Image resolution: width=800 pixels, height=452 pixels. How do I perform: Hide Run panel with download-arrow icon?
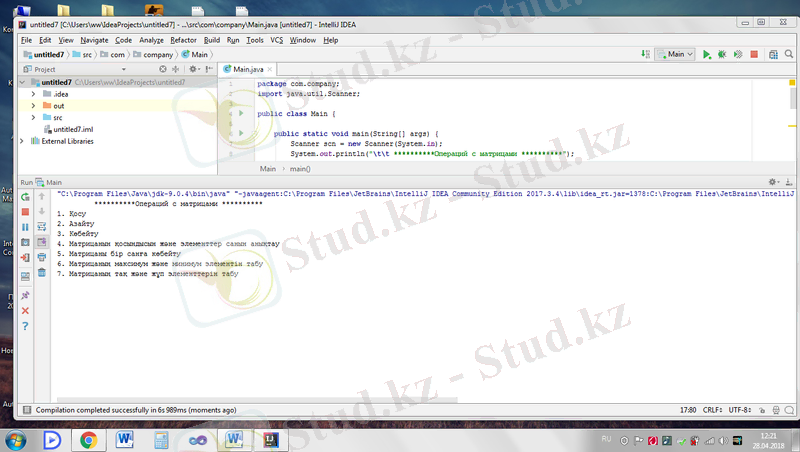788,182
